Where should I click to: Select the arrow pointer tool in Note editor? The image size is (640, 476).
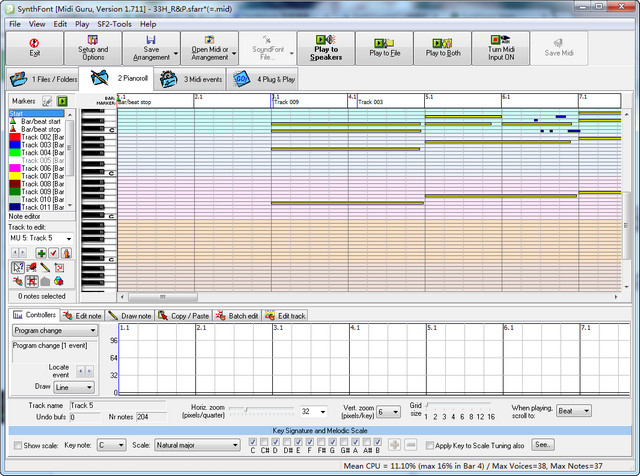pyautogui.click(x=19, y=268)
